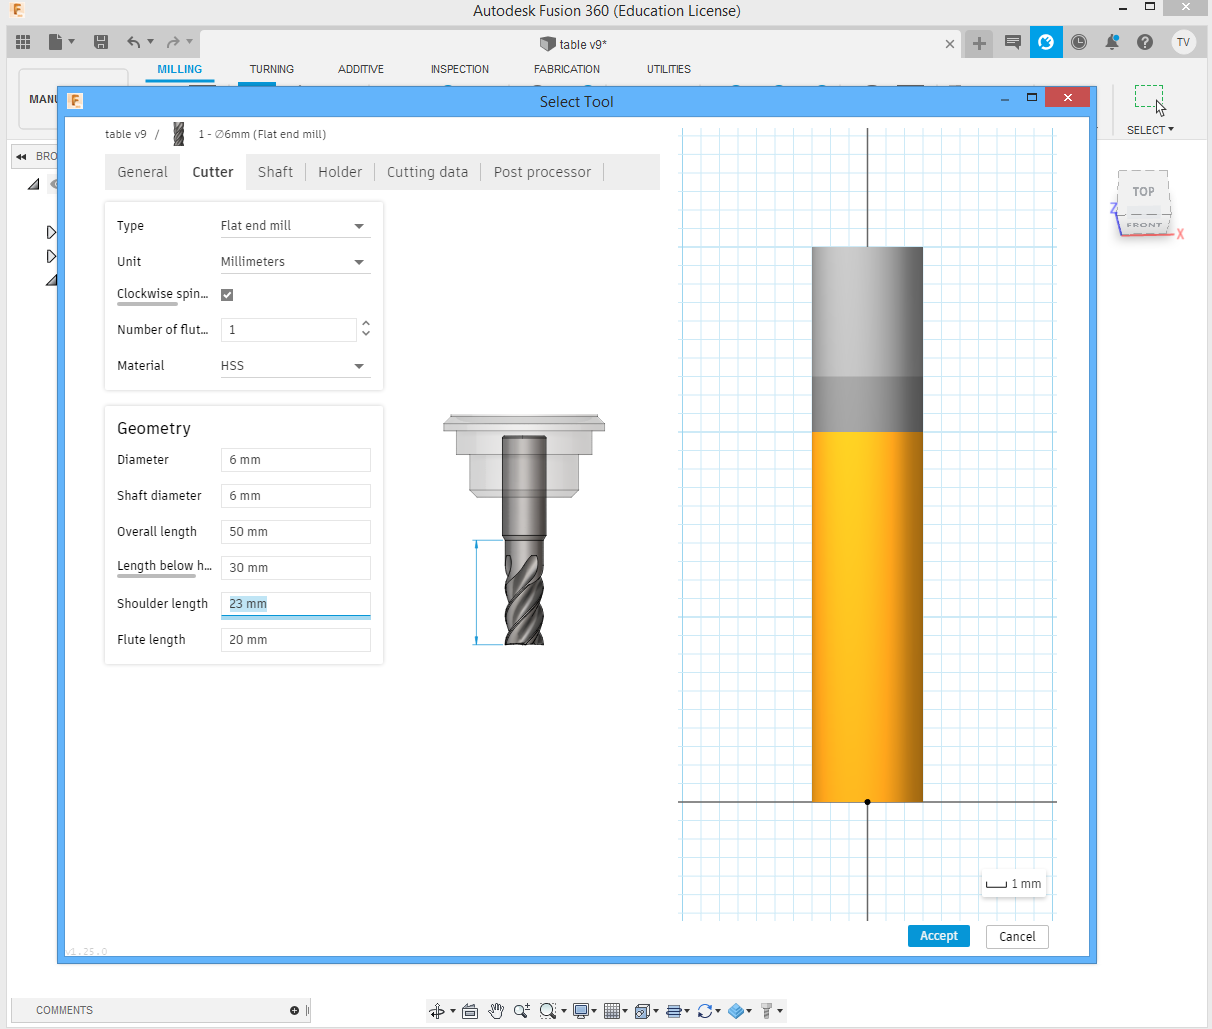Image resolution: width=1212 pixels, height=1029 pixels.
Task: Open the Display Settings dropdown arrow
Action: (594, 1011)
